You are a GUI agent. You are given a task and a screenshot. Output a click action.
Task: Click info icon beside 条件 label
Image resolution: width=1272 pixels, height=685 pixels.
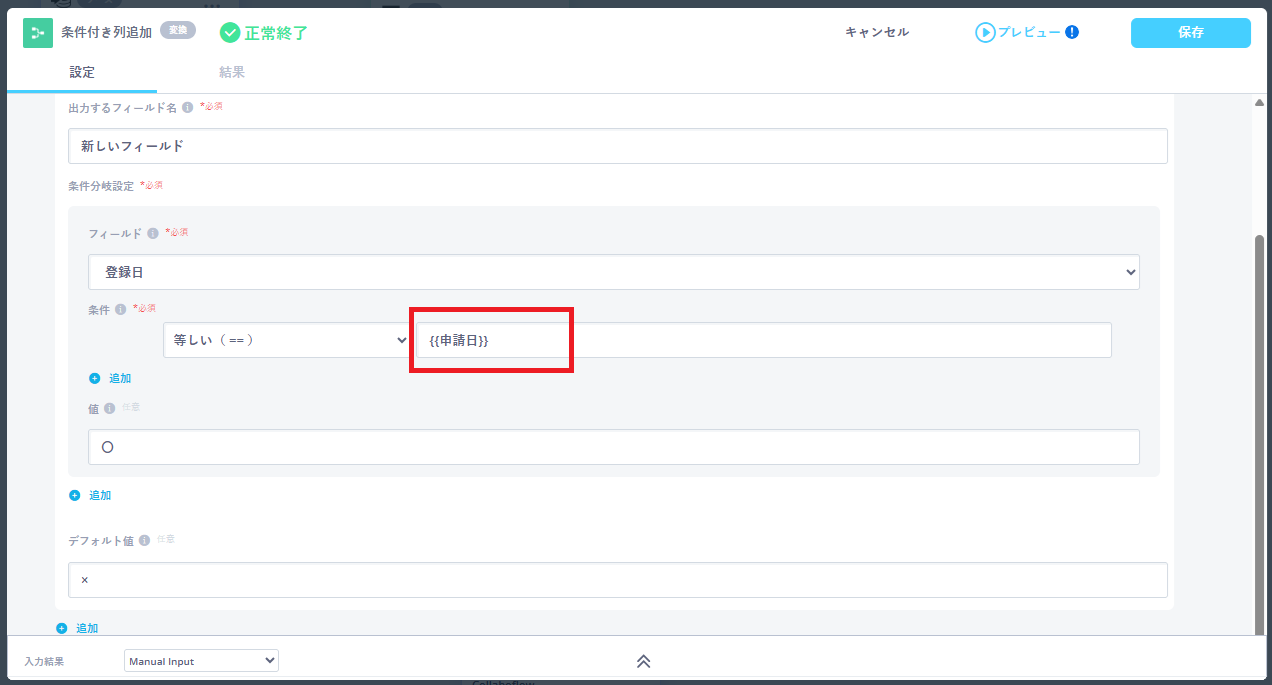120,309
